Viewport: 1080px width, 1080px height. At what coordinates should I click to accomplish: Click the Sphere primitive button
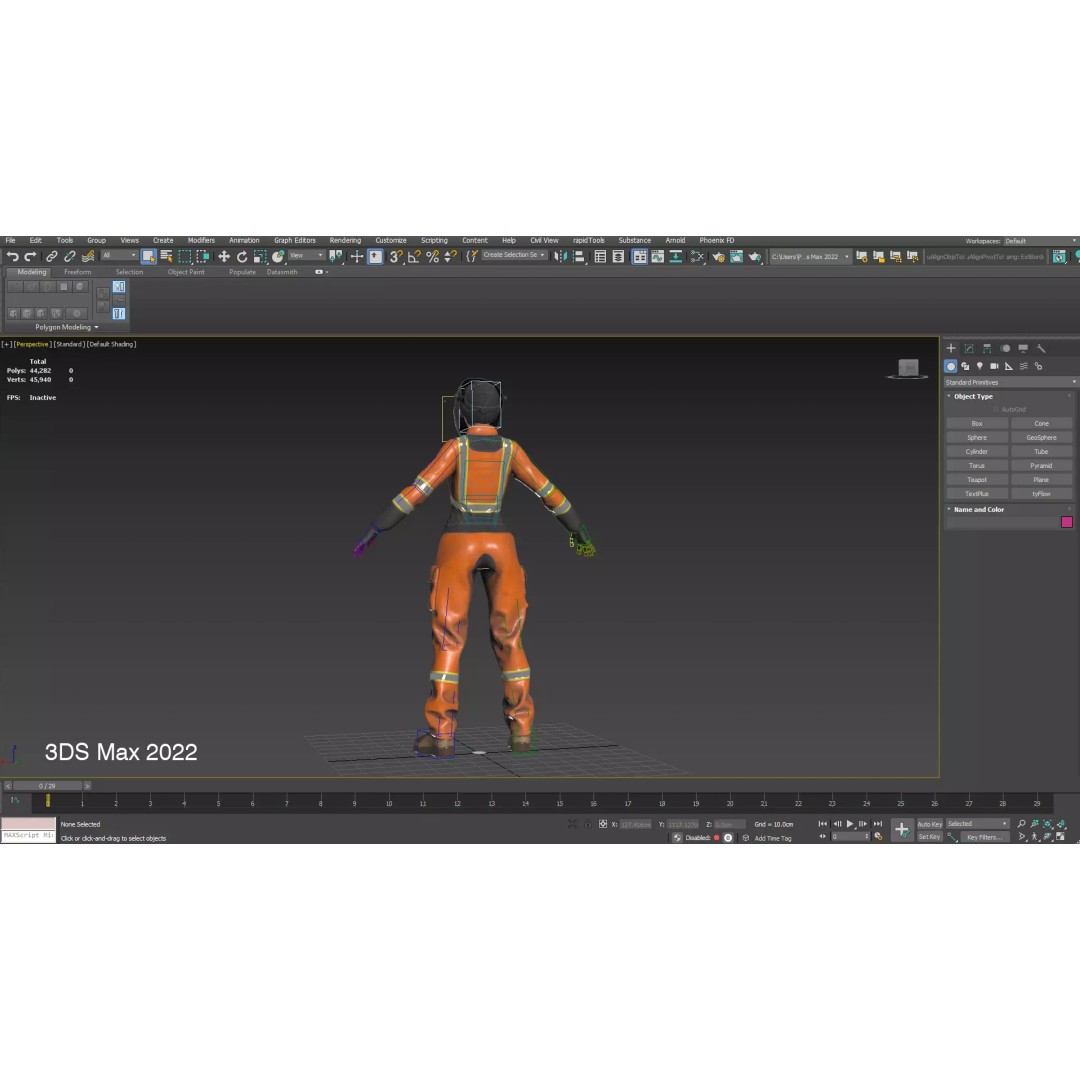[977, 437]
